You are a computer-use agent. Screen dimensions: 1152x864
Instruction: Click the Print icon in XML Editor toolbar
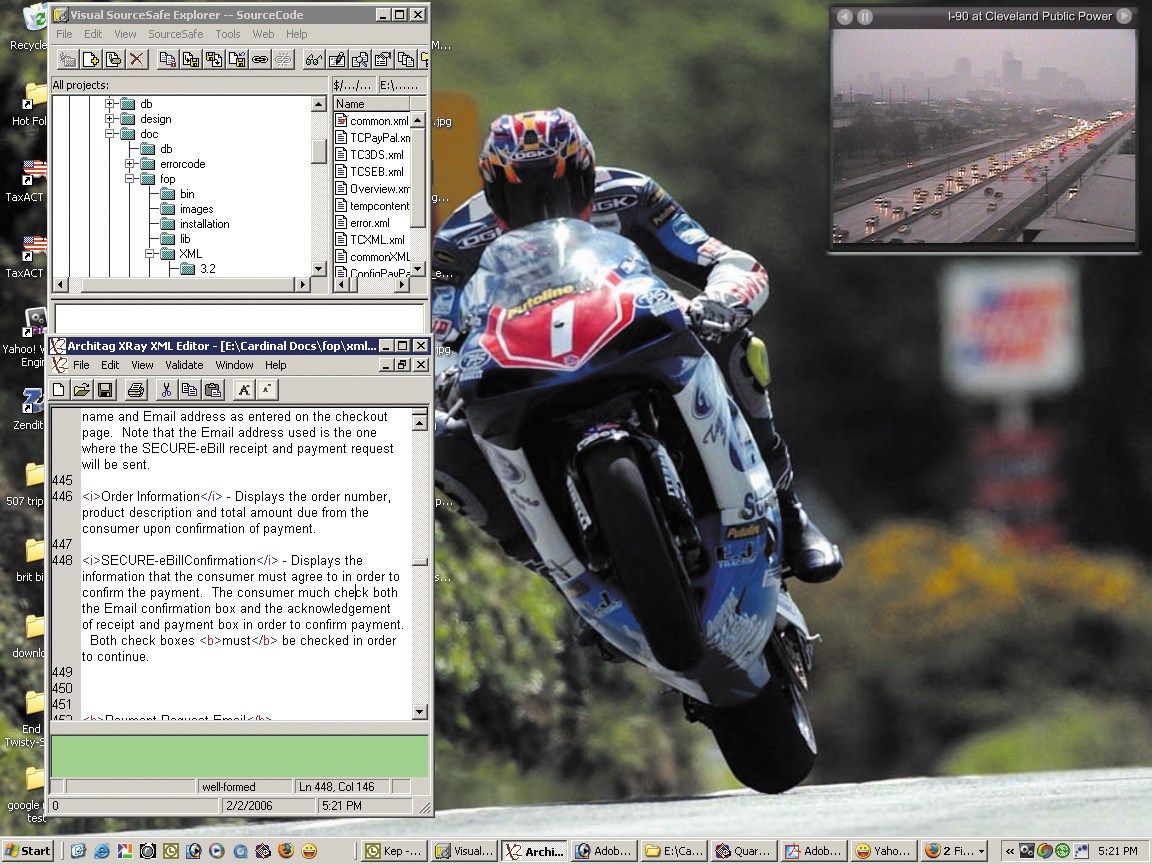[x=136, y=390]
